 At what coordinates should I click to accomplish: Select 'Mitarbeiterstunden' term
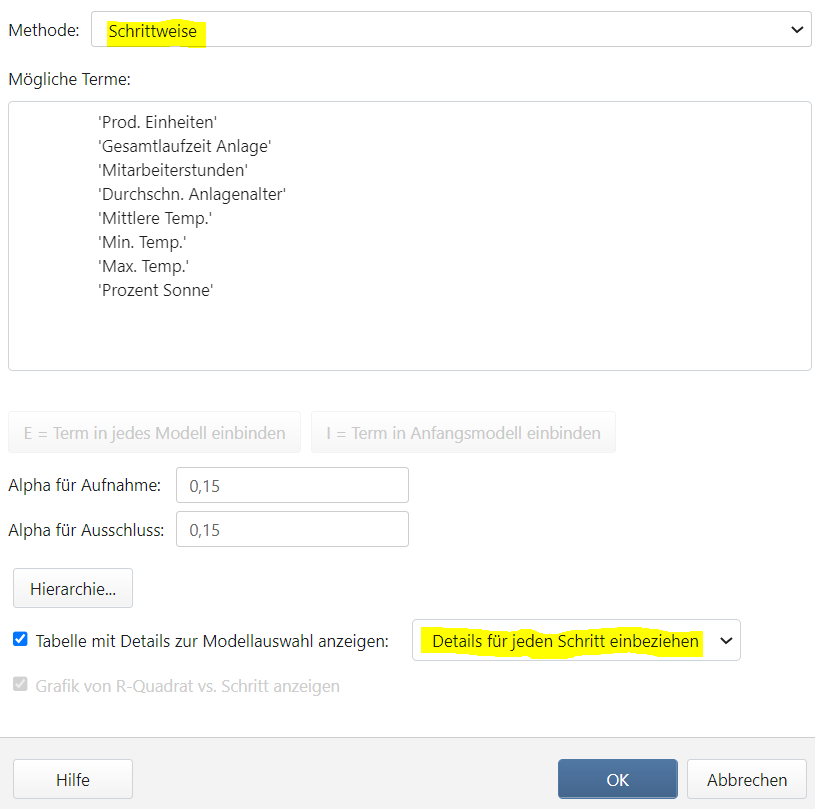click(172, 170)
